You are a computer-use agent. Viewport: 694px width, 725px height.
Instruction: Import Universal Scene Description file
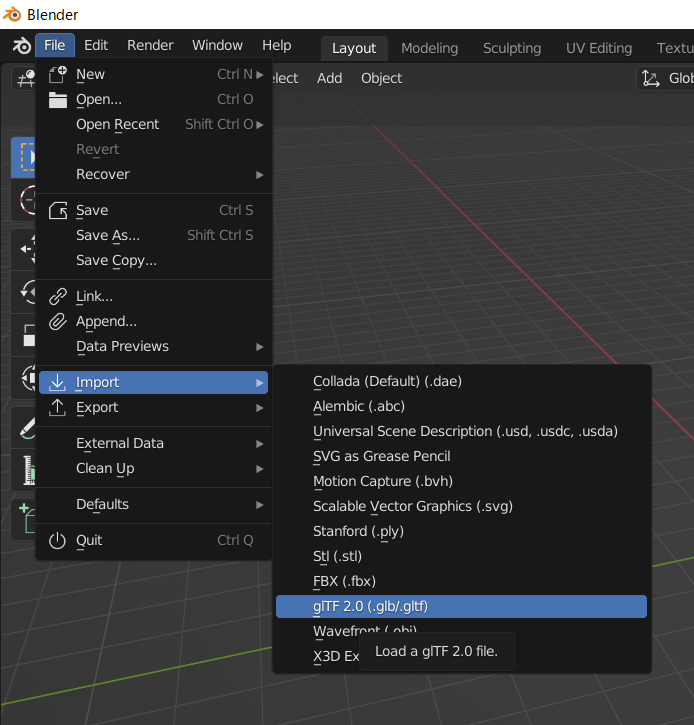point(461,431)
